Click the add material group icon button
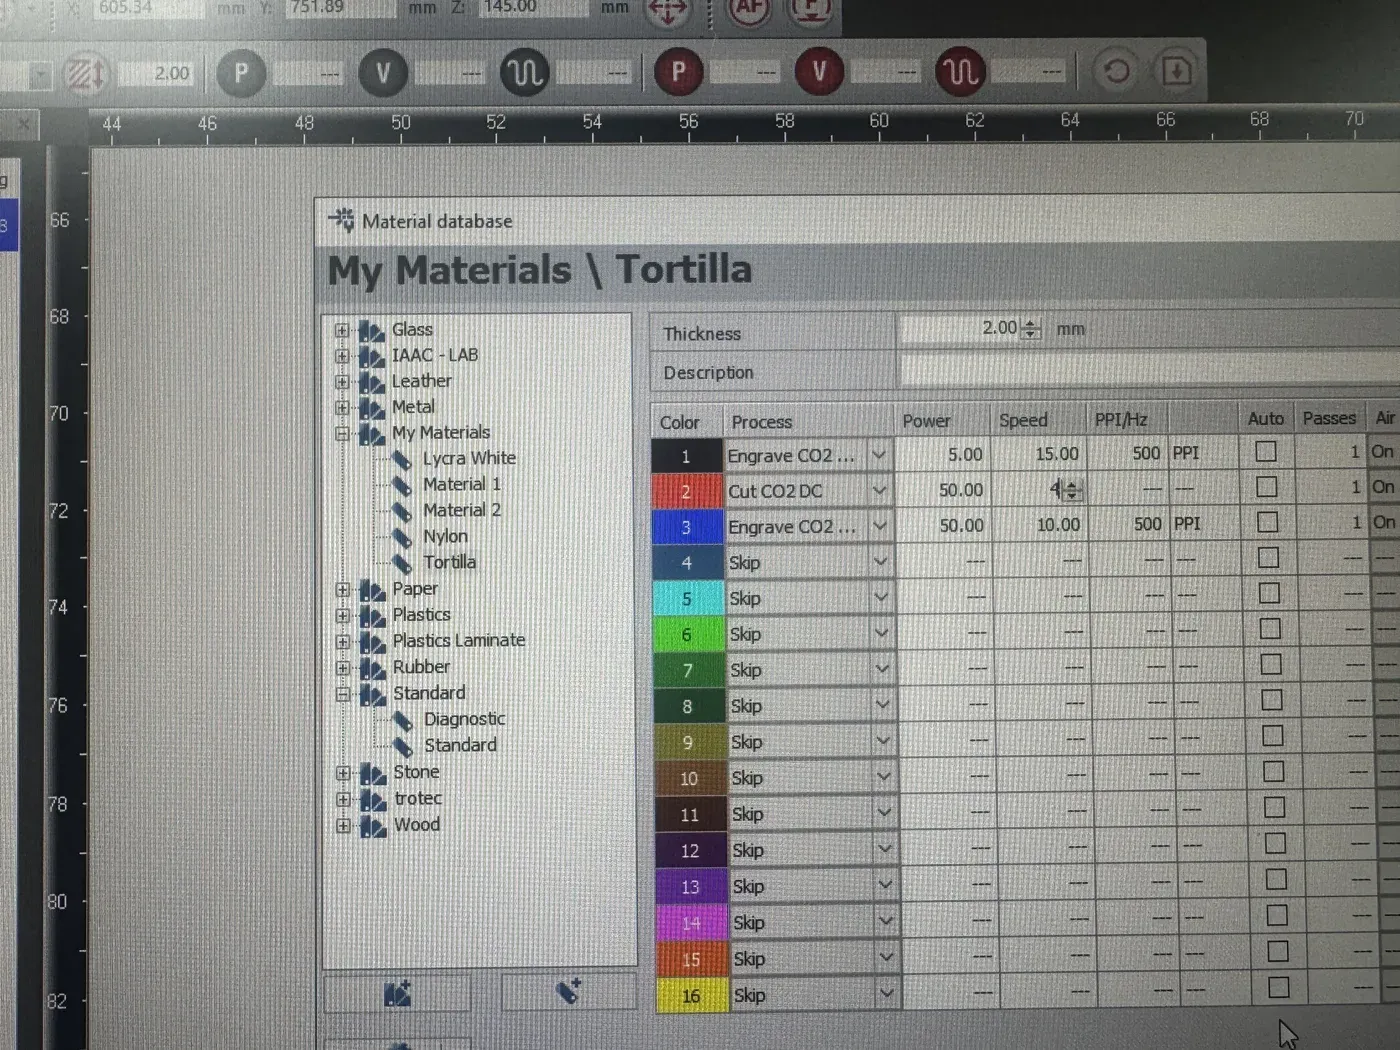This screenshot has height=1050, width=1400. (397, 993)
